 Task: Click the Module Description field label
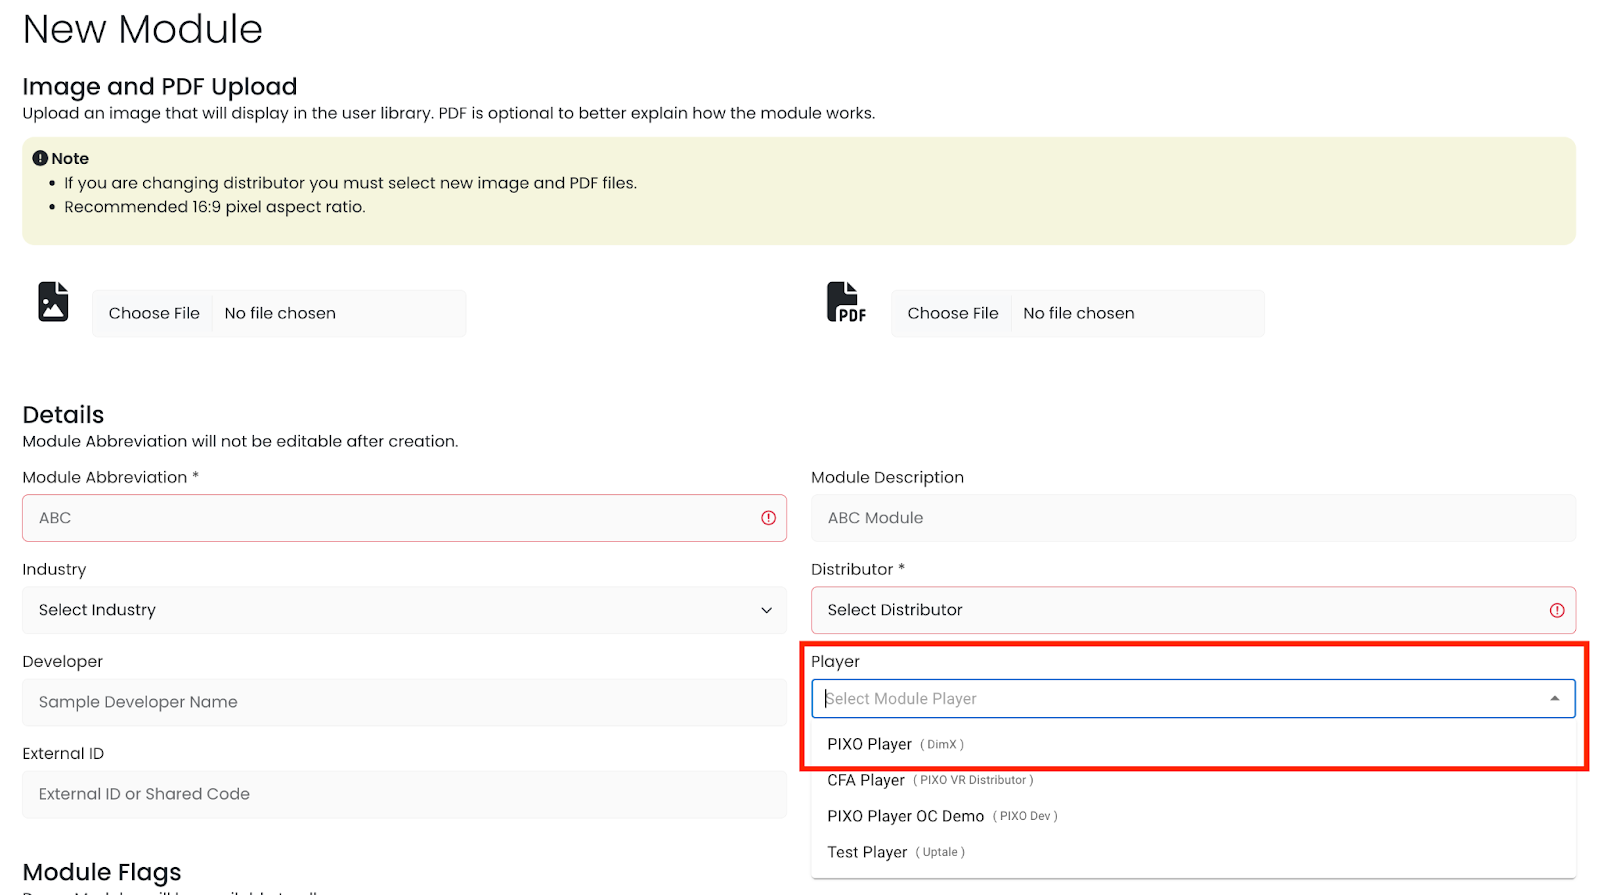887,477
